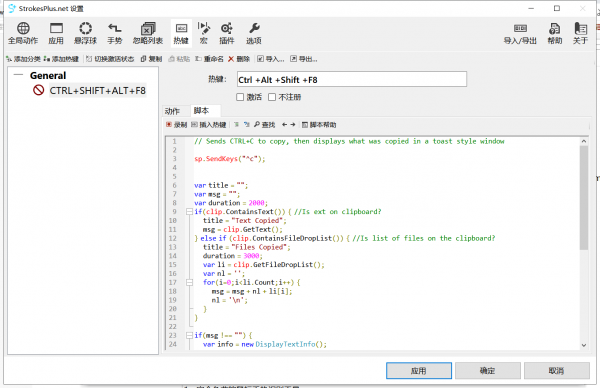The height and width of the screenshot is (388, 600).
Task: Click the 应用 apply button
Action: click(419, 370)
